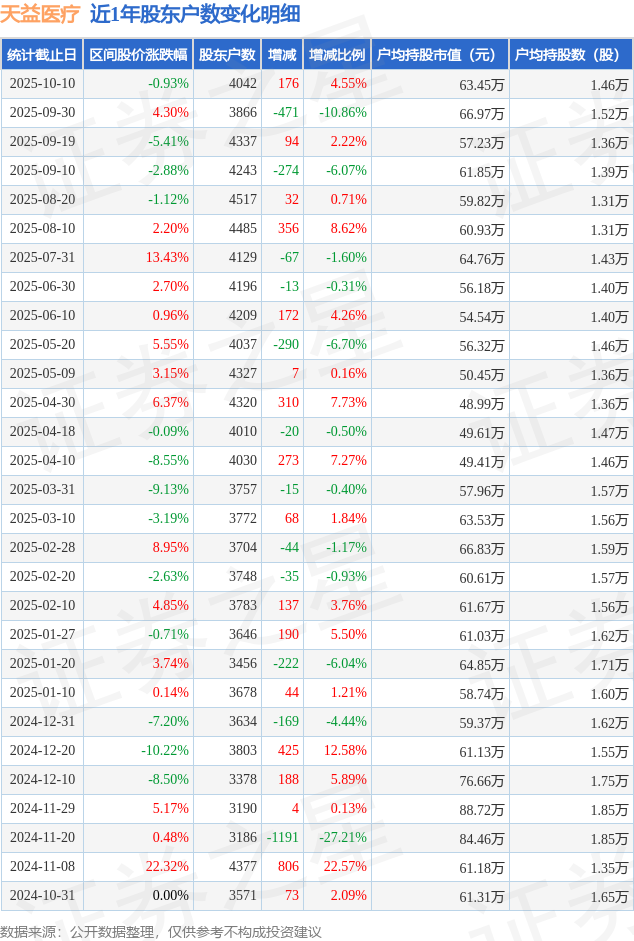This screenshot has width=634, height=941.
Task: Select the 户均持股市值（元） column header
Action: pos(440,55)
